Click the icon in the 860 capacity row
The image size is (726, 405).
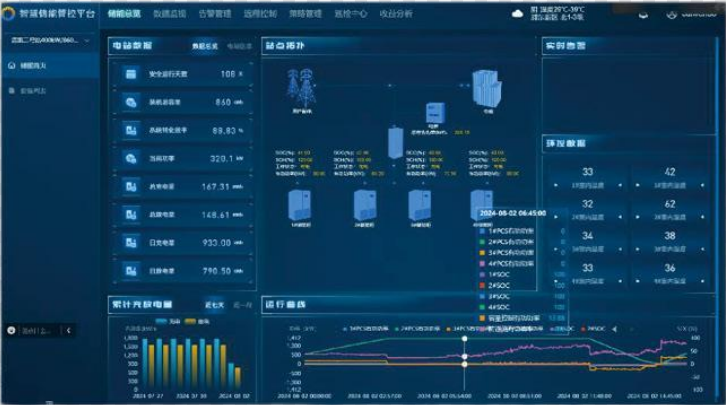pos(131,102)
